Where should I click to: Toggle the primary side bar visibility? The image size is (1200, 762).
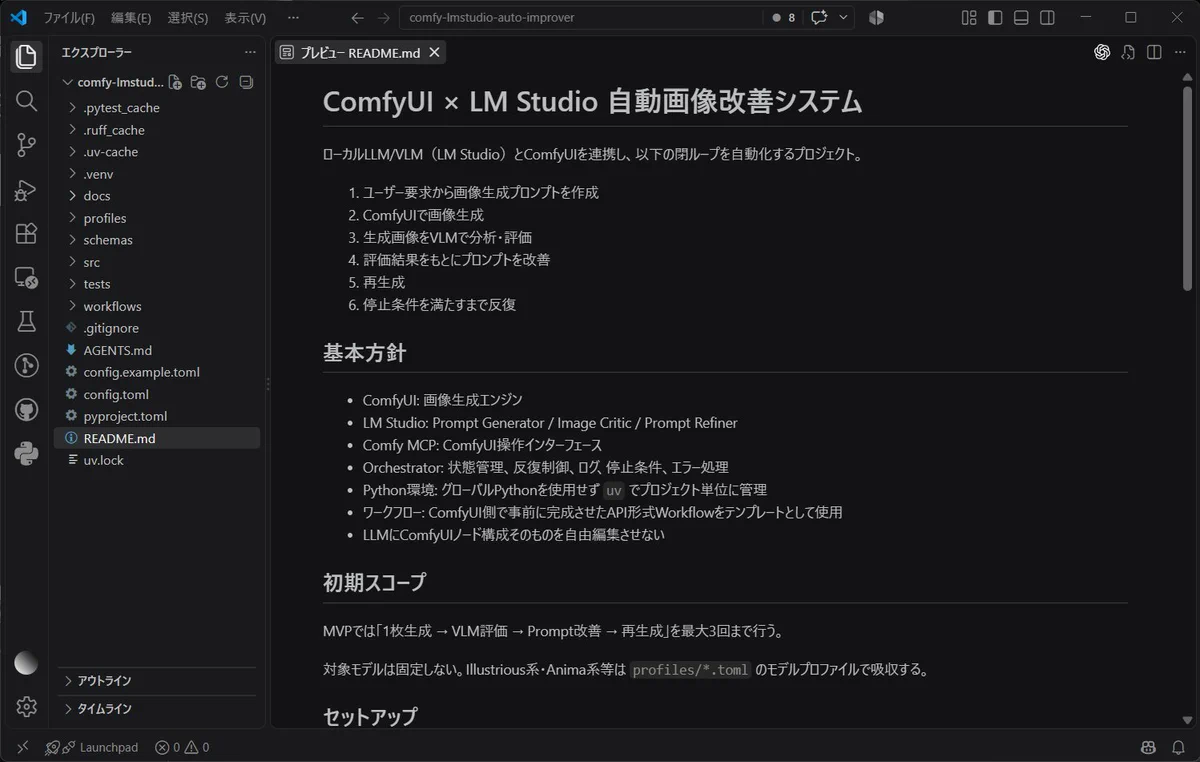coord(995,17)
